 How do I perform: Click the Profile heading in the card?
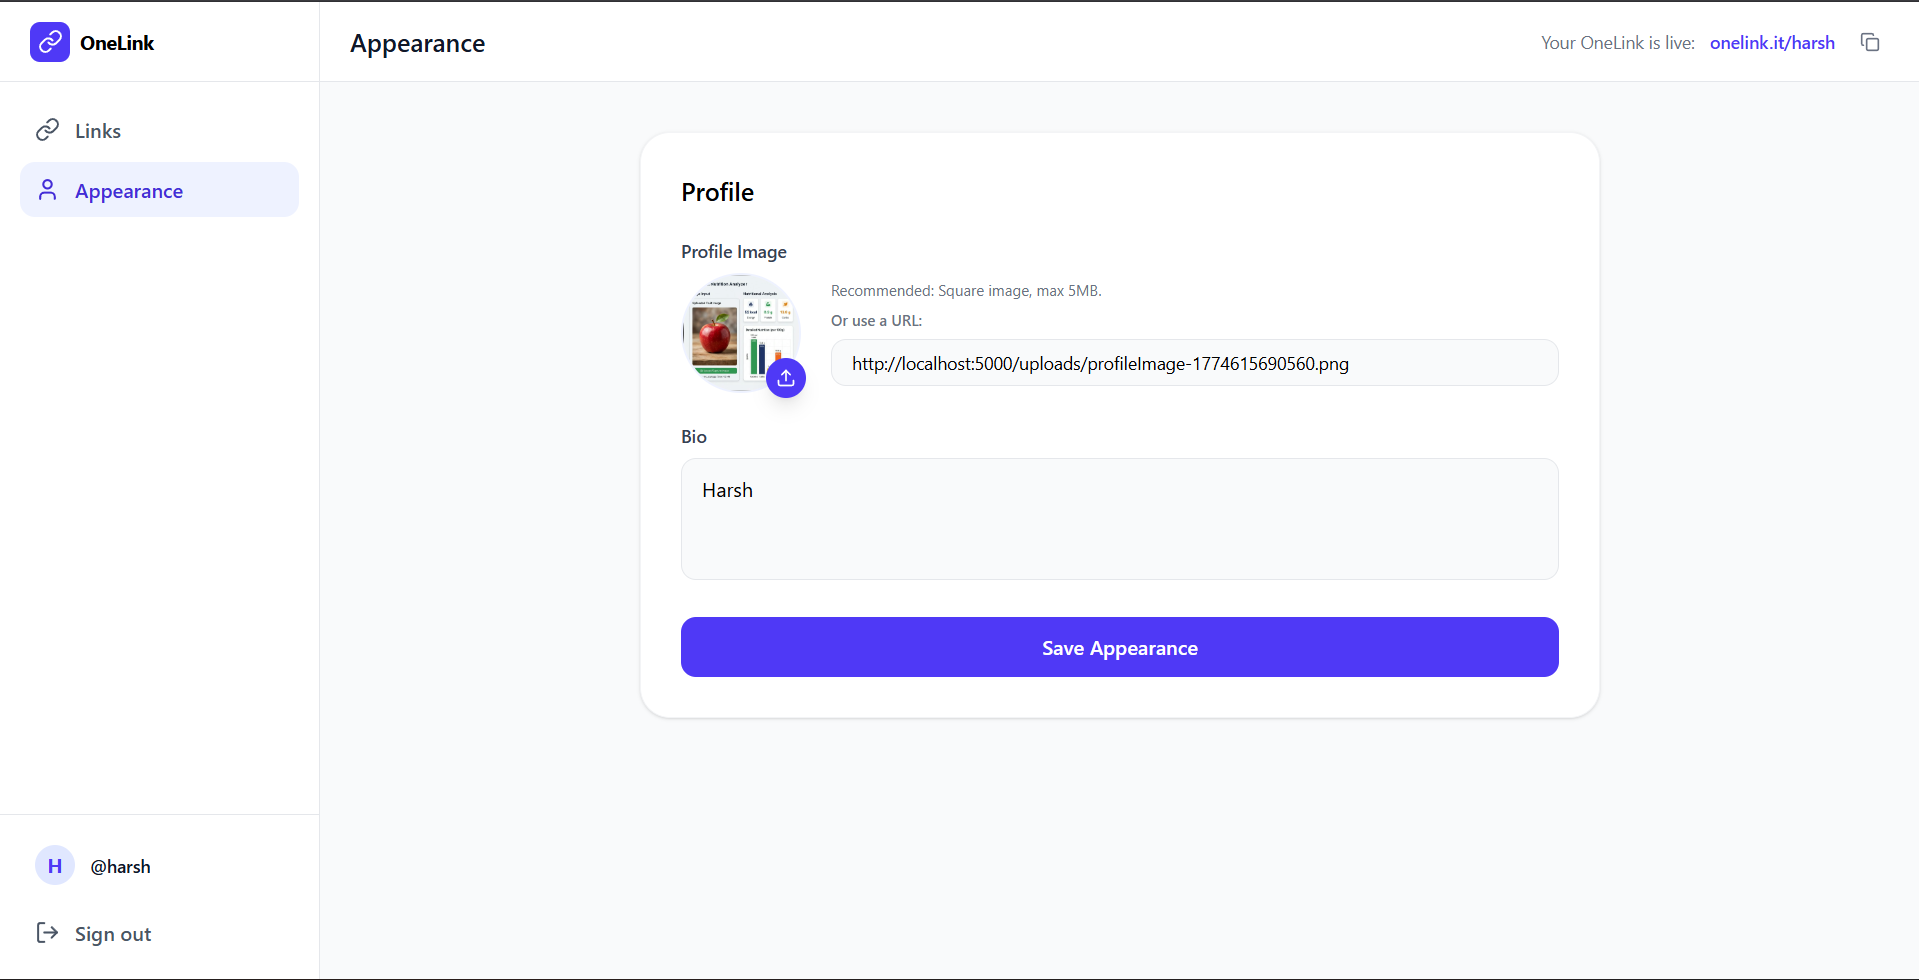pos(717,191)
